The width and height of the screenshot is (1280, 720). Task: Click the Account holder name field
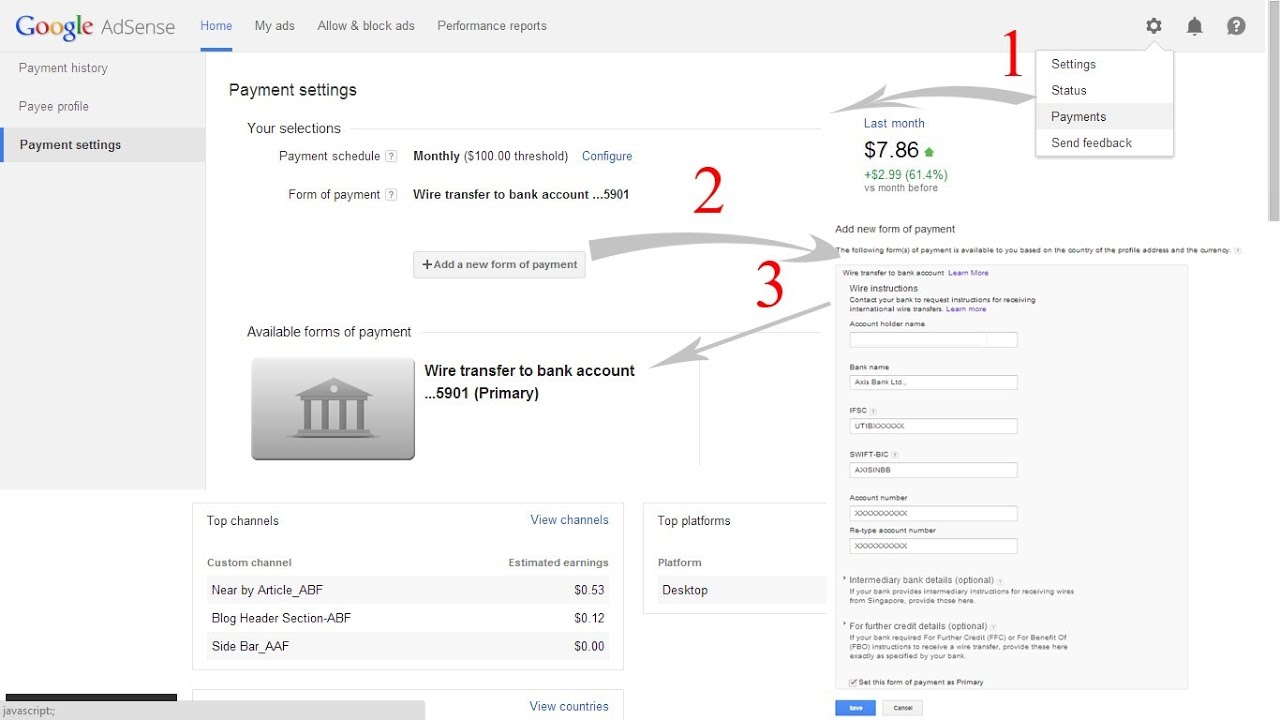(933, 340)
